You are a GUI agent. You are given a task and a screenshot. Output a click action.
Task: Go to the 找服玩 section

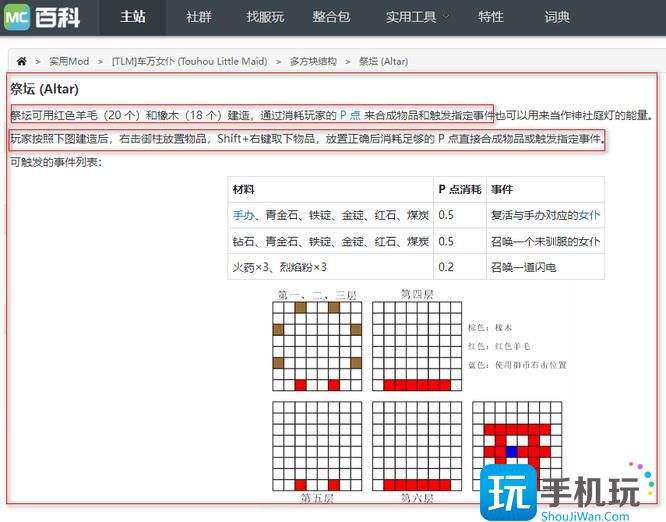coord(265,17)
